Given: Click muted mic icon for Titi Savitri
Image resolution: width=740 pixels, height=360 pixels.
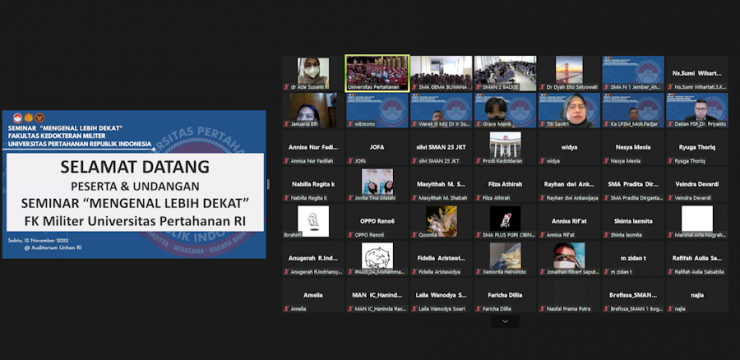Looking at the screenshot, I should [x=543, y=124].
